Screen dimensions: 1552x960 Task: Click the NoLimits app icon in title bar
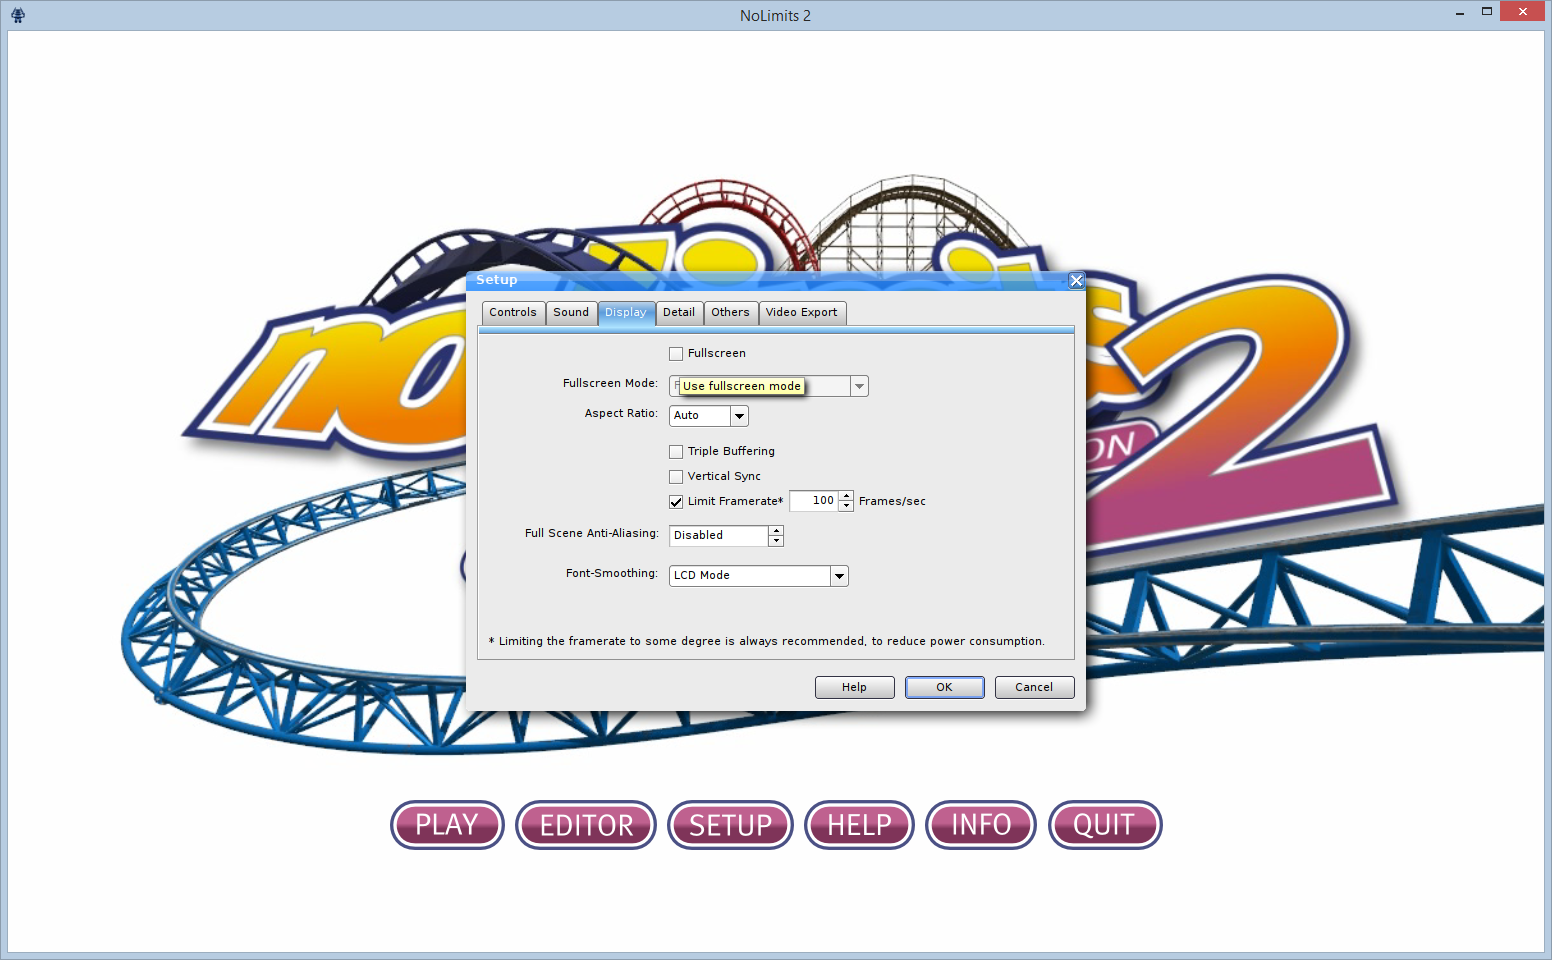coord(17,15)
